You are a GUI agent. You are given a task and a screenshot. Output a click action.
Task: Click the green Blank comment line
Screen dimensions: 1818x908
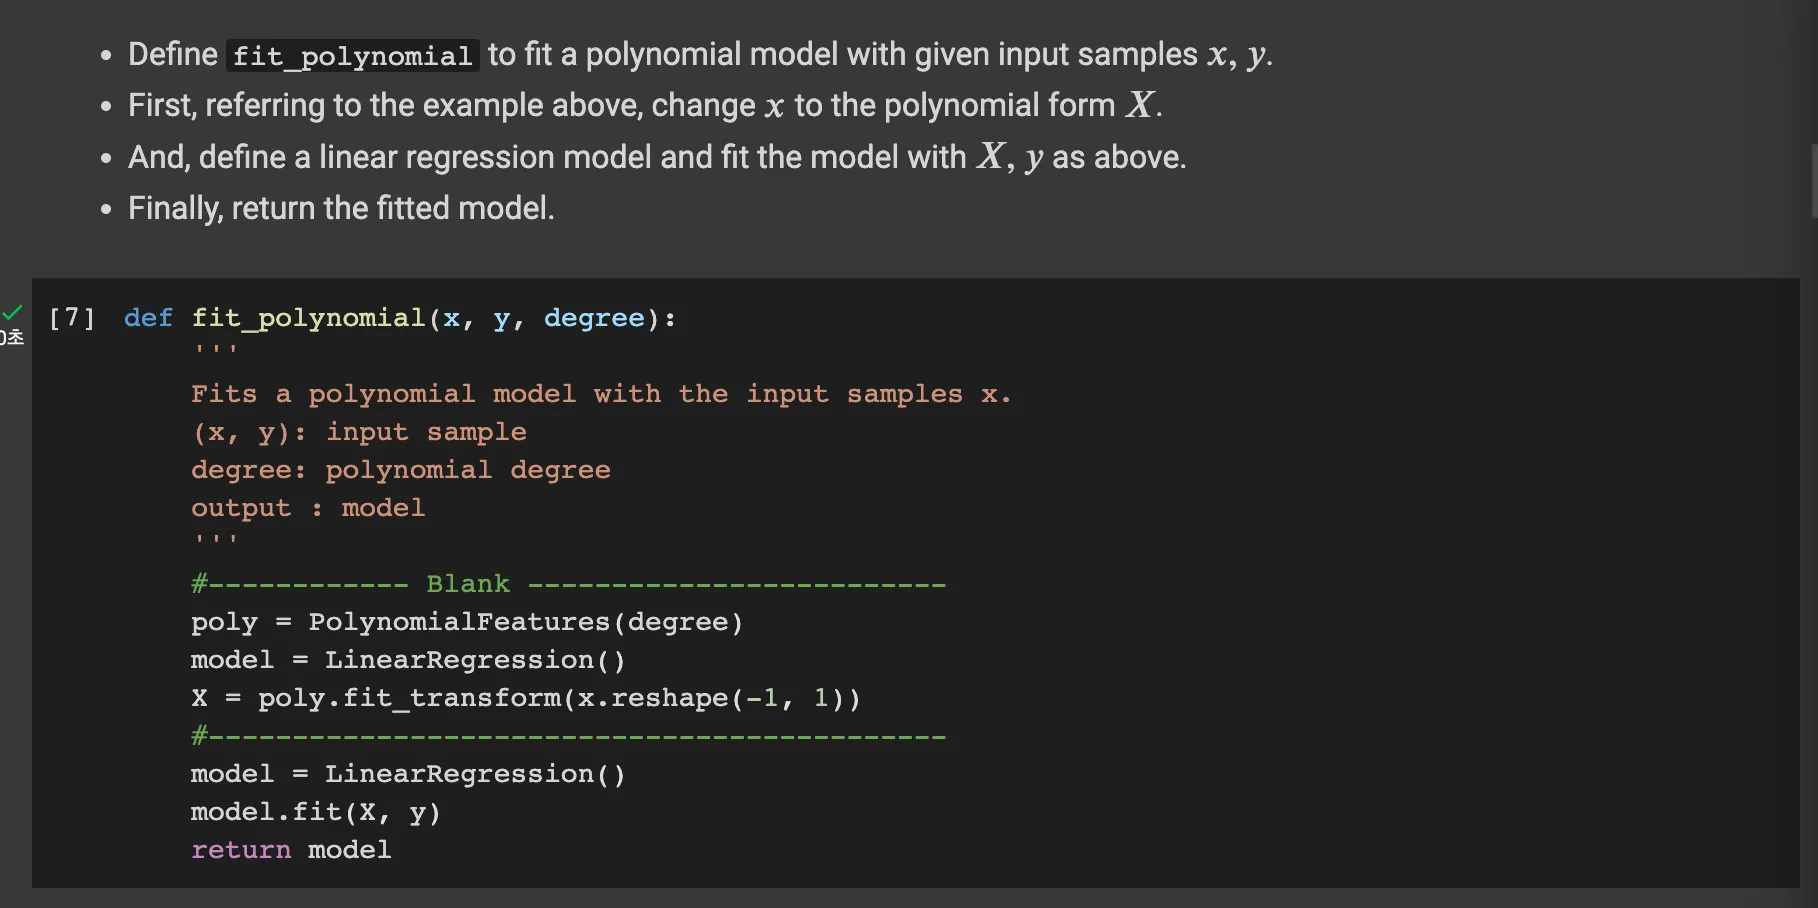[568, 584]
